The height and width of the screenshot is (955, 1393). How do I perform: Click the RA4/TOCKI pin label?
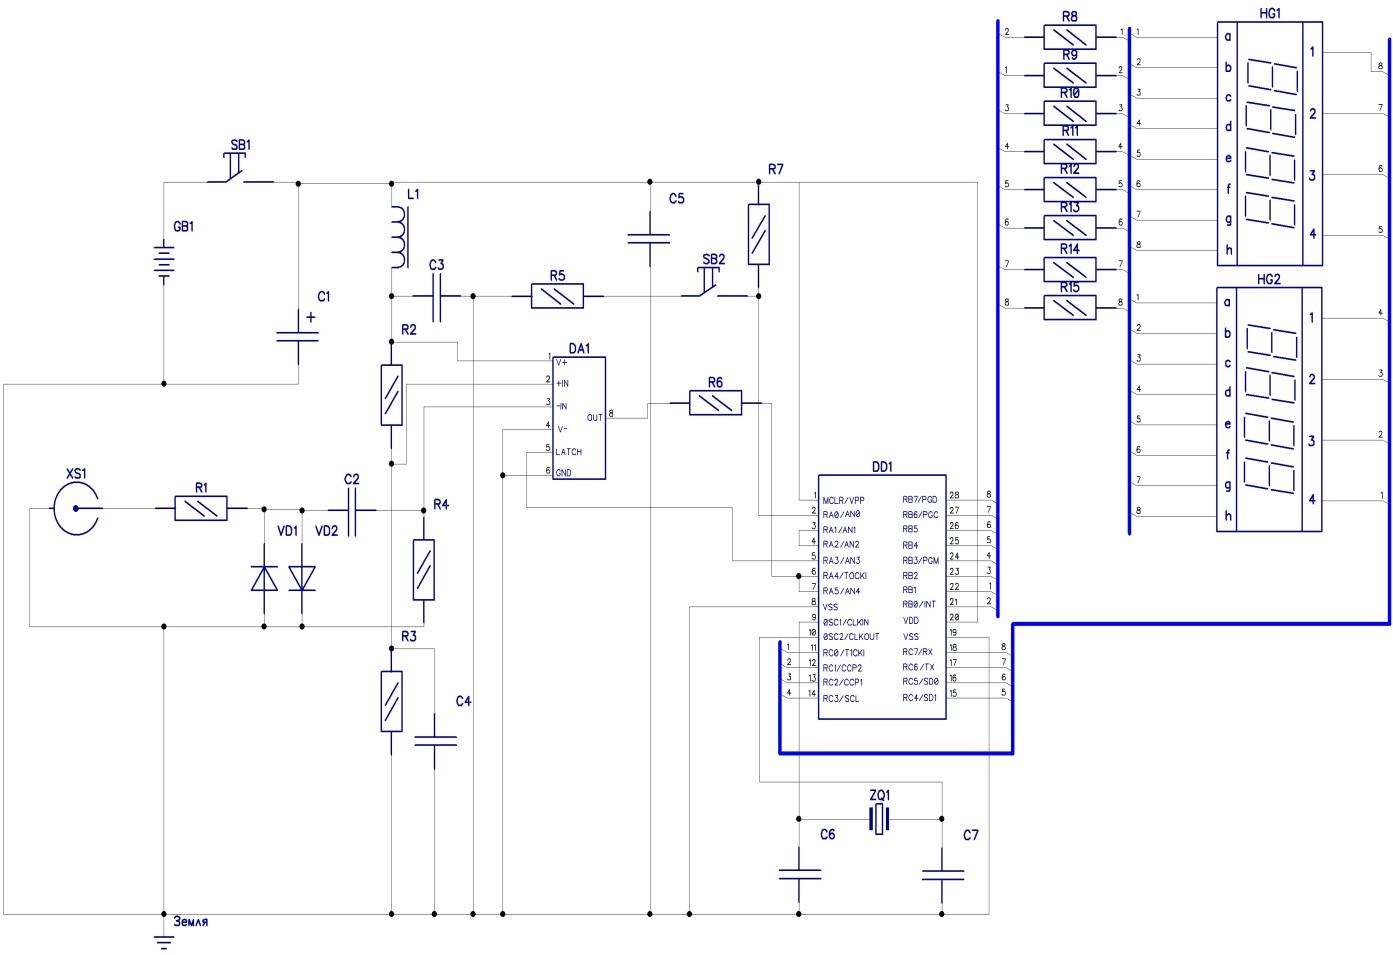click(845, 576)
